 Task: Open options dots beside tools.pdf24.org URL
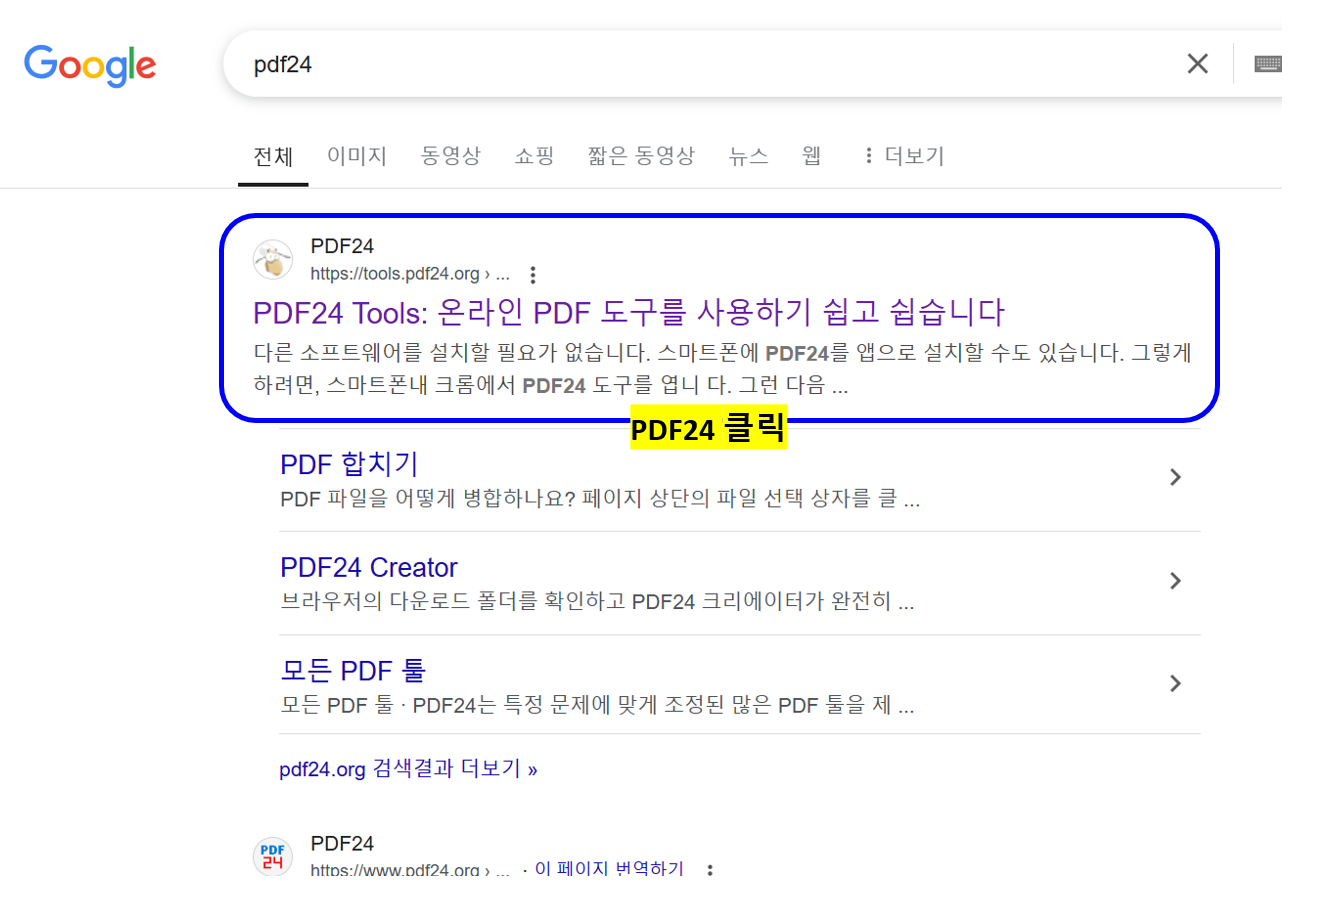tap(533, 274)
